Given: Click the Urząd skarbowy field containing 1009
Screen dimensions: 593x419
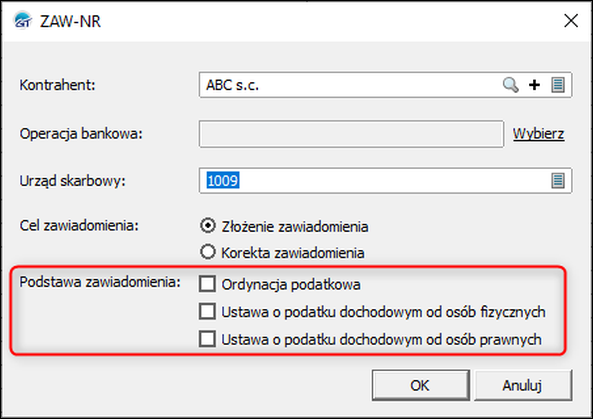Looking at the screenshot, I should pyautogui.click(x=385, y=181).
